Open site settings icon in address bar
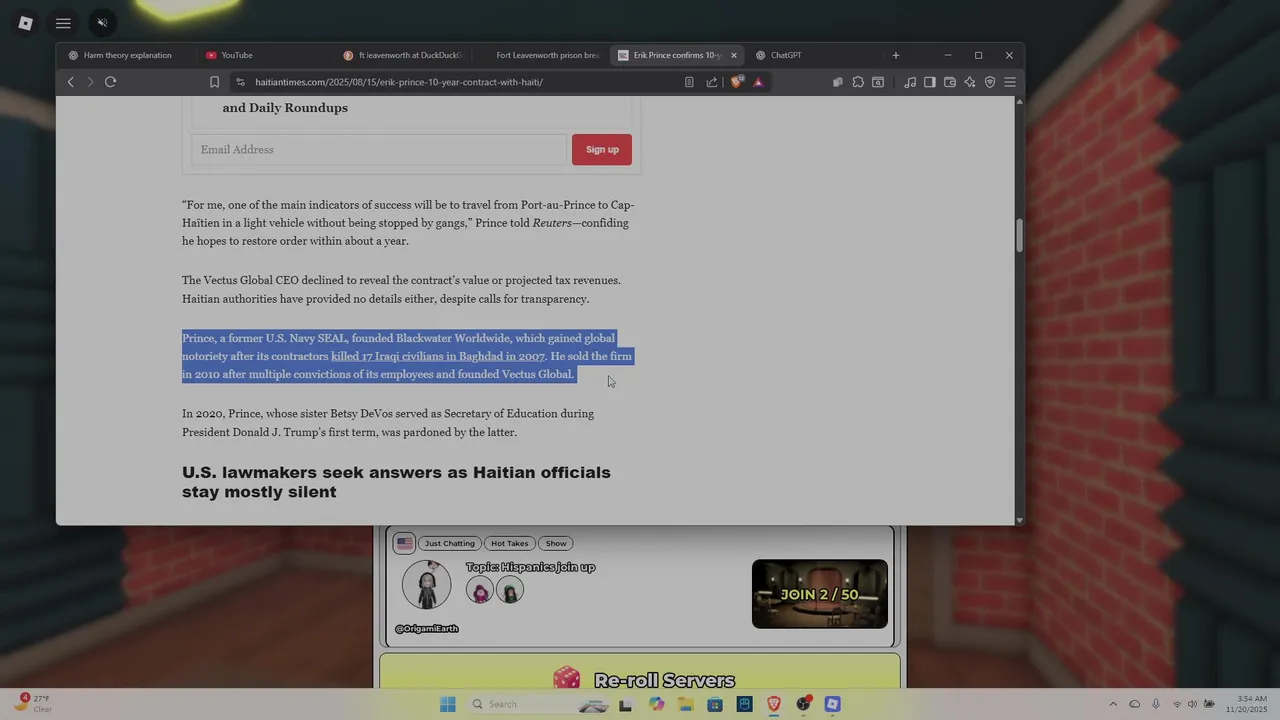The width and height of the screenshot is (1280, 720). (x=240, y=82)
